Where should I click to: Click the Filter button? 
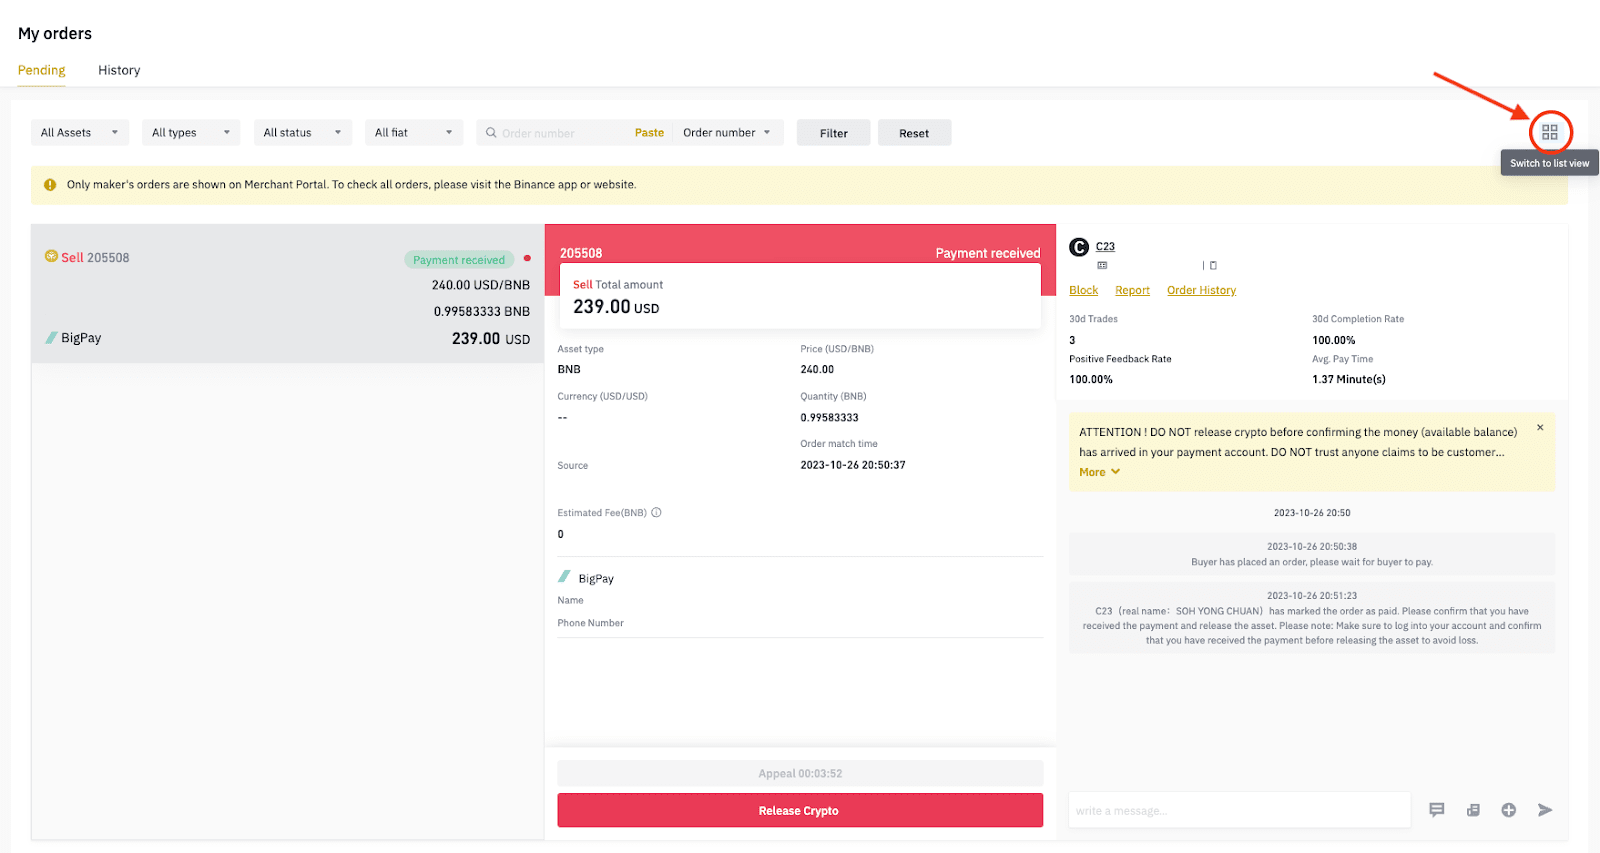tap(834, 133)
